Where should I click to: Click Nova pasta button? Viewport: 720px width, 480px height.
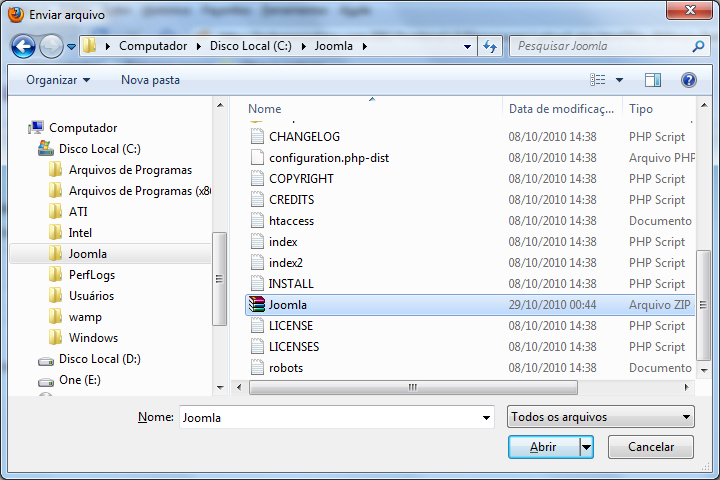point(150,80)
